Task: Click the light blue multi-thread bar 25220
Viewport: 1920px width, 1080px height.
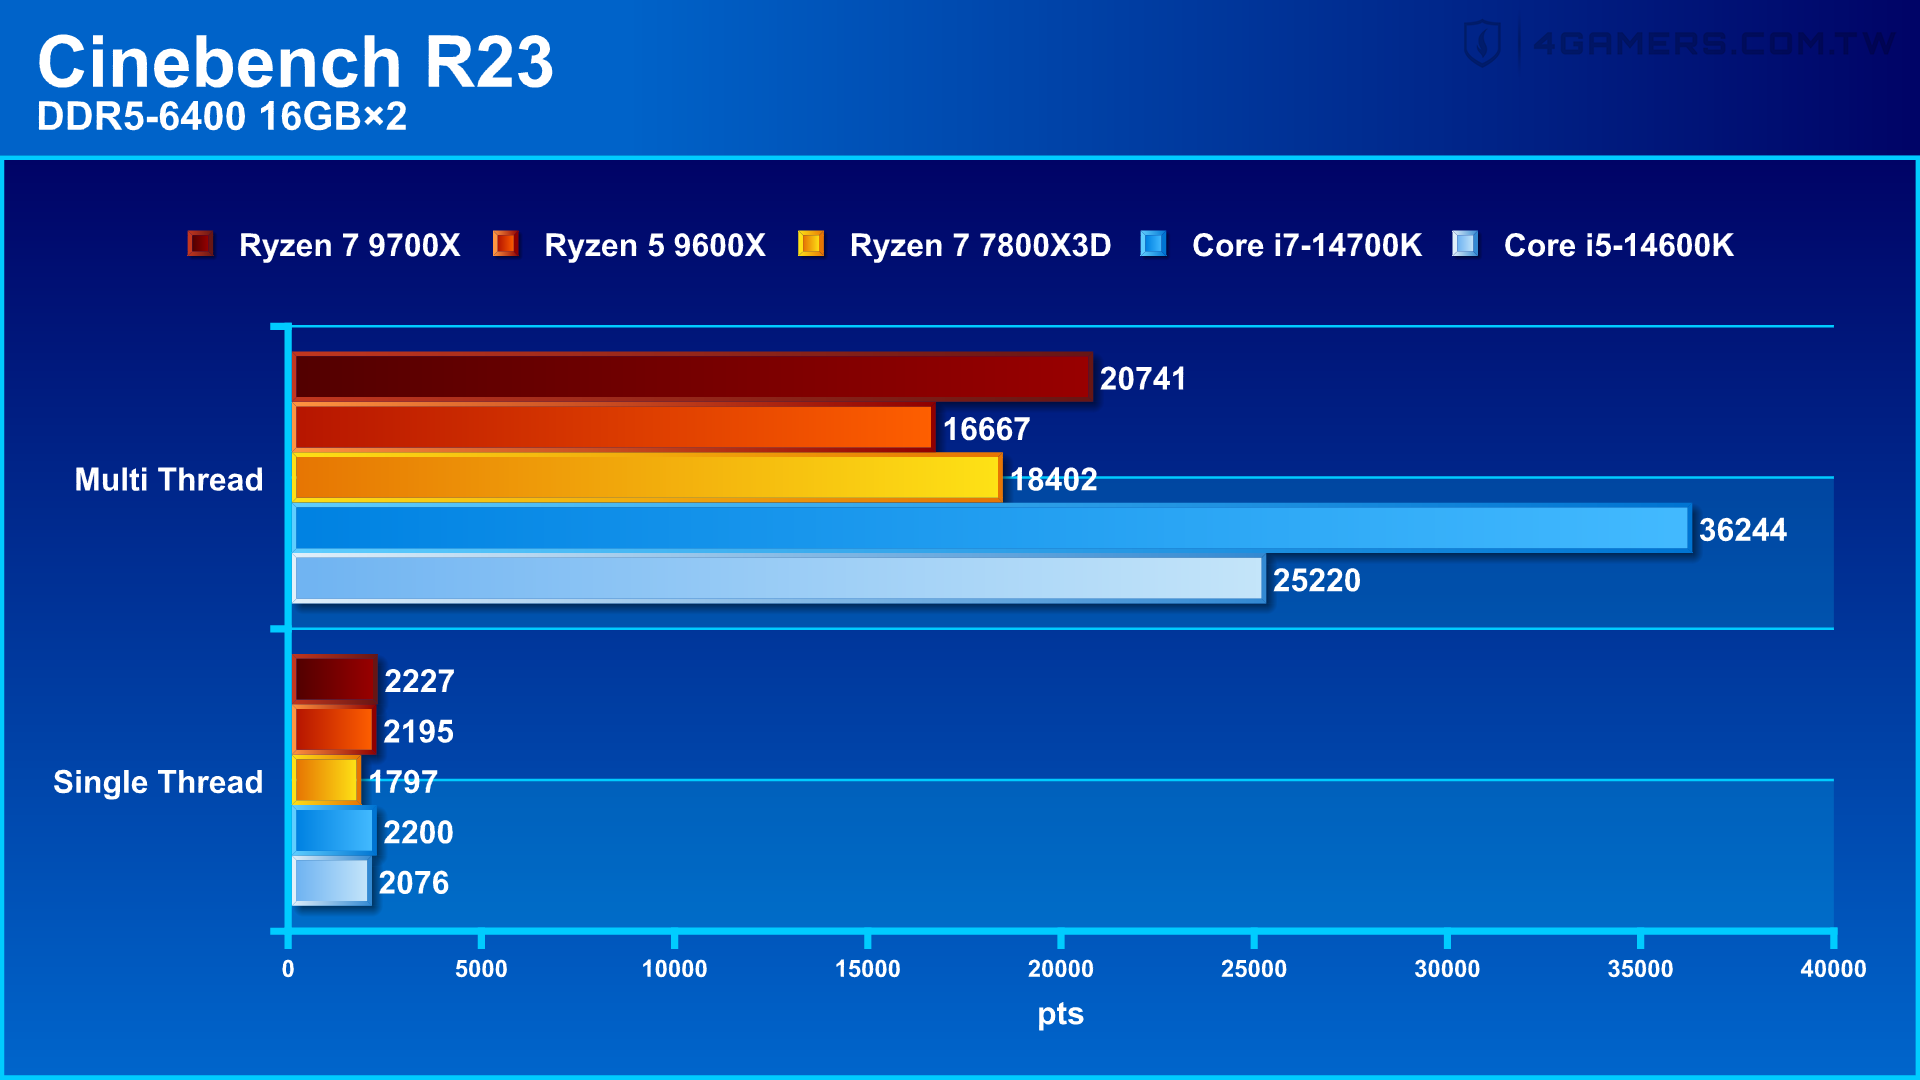Action: (778, 579)
